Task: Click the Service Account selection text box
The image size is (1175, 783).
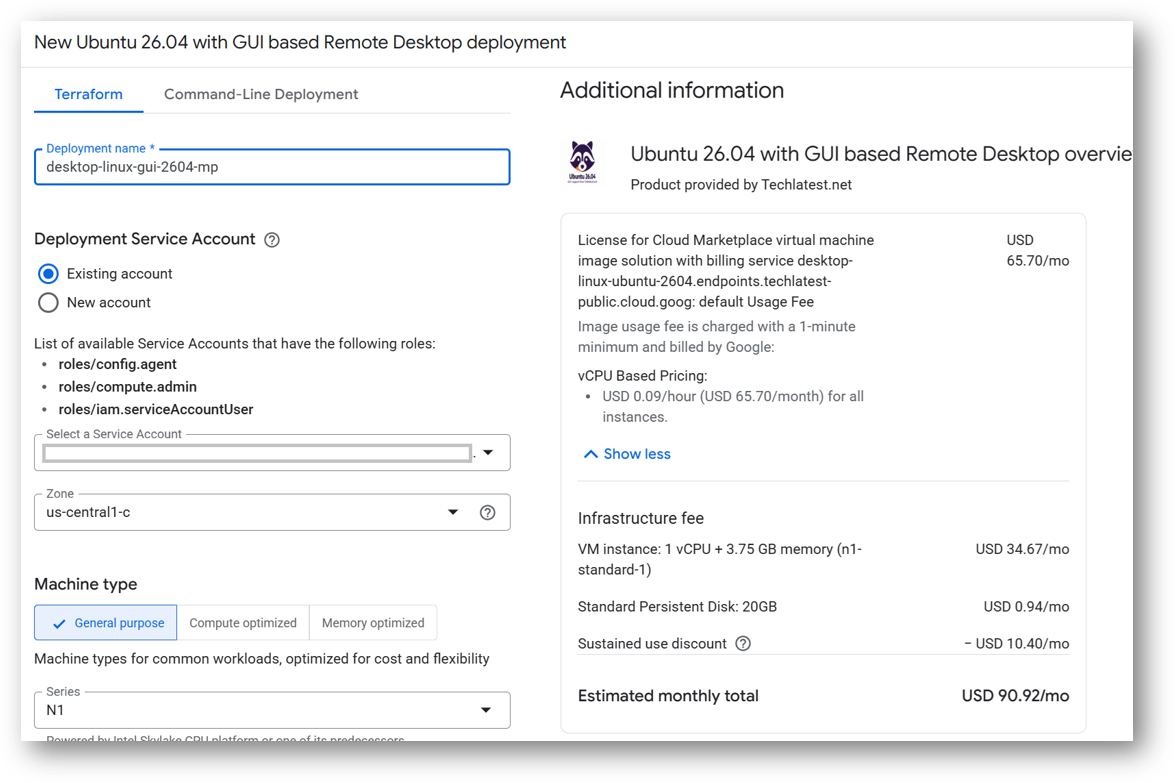Action: point(257,453)
